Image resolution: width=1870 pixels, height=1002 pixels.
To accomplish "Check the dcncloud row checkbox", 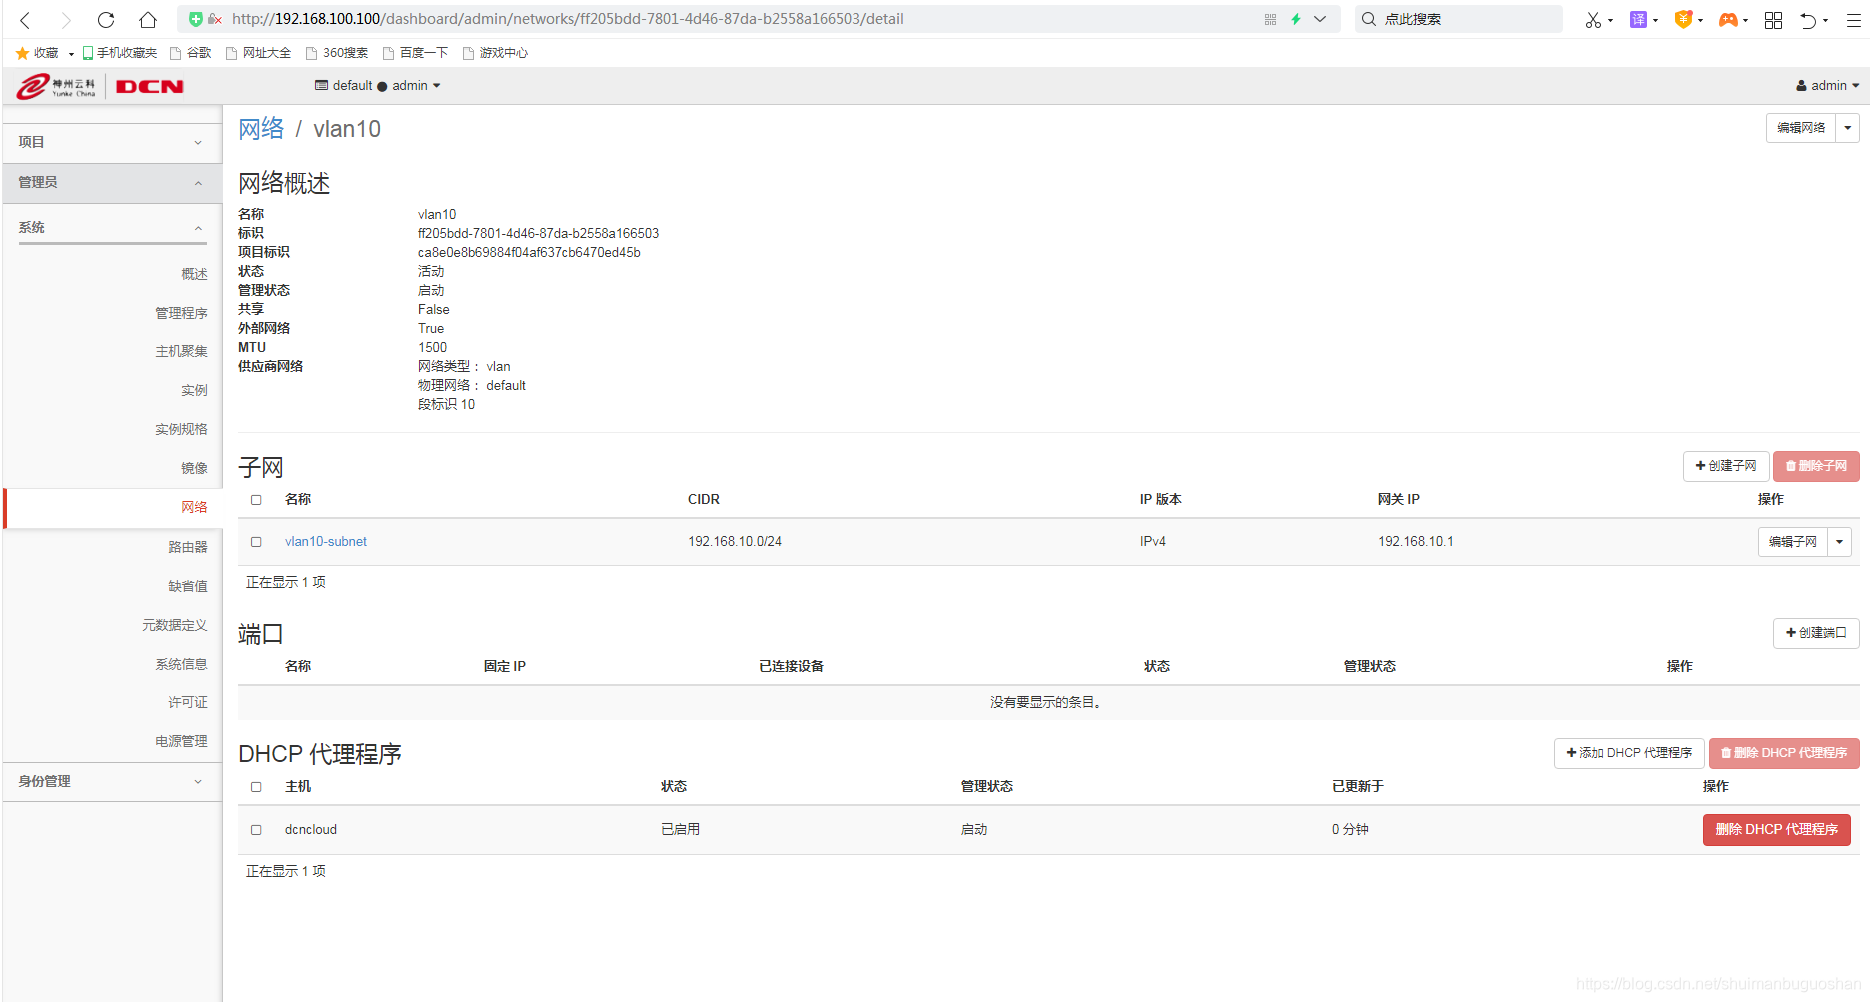I will click(x=256, y=830).
